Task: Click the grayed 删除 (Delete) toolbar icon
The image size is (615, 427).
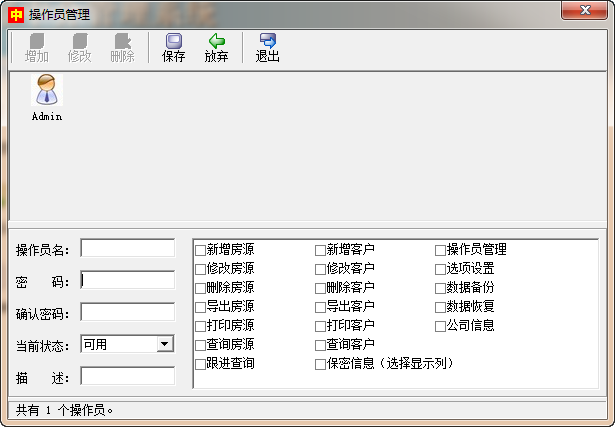Action: pos(122,41)
